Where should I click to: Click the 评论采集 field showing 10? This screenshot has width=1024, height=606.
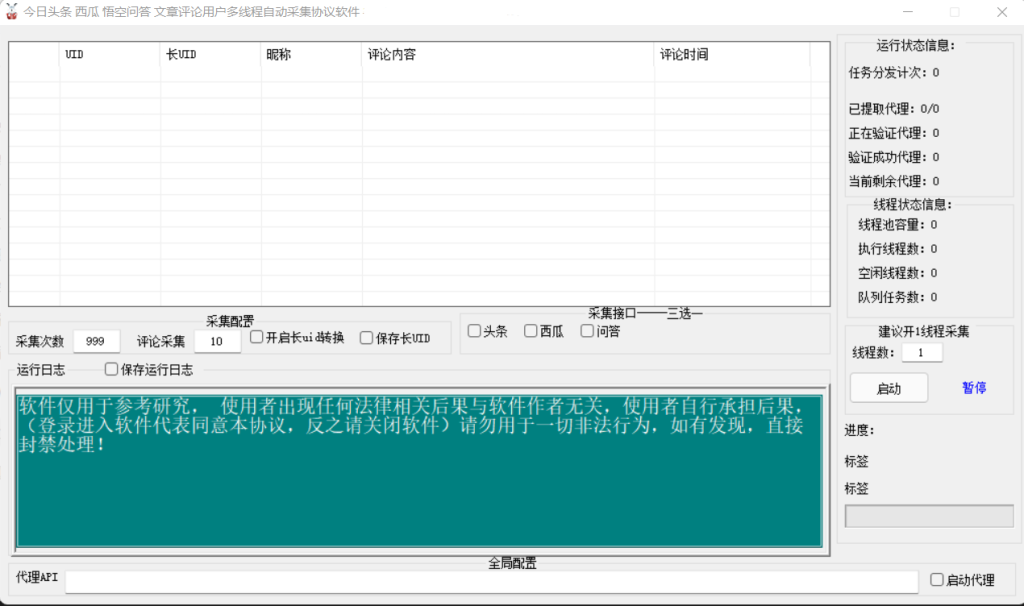(217, 341)
